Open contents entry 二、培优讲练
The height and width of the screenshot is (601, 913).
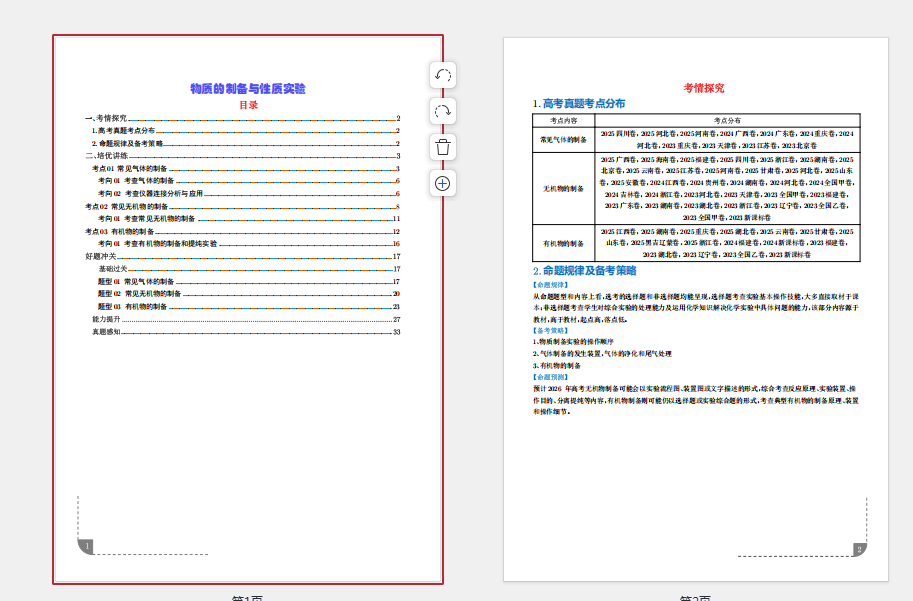[x=106, y=156]
